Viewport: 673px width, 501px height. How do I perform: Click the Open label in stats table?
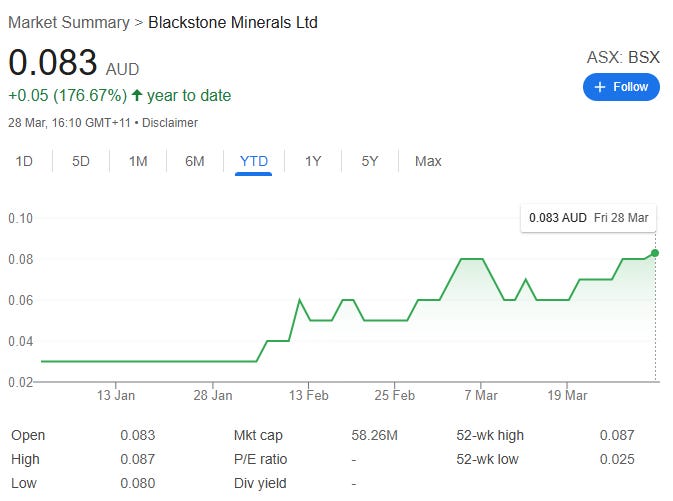pyautogui.click(x=28, y=435)
